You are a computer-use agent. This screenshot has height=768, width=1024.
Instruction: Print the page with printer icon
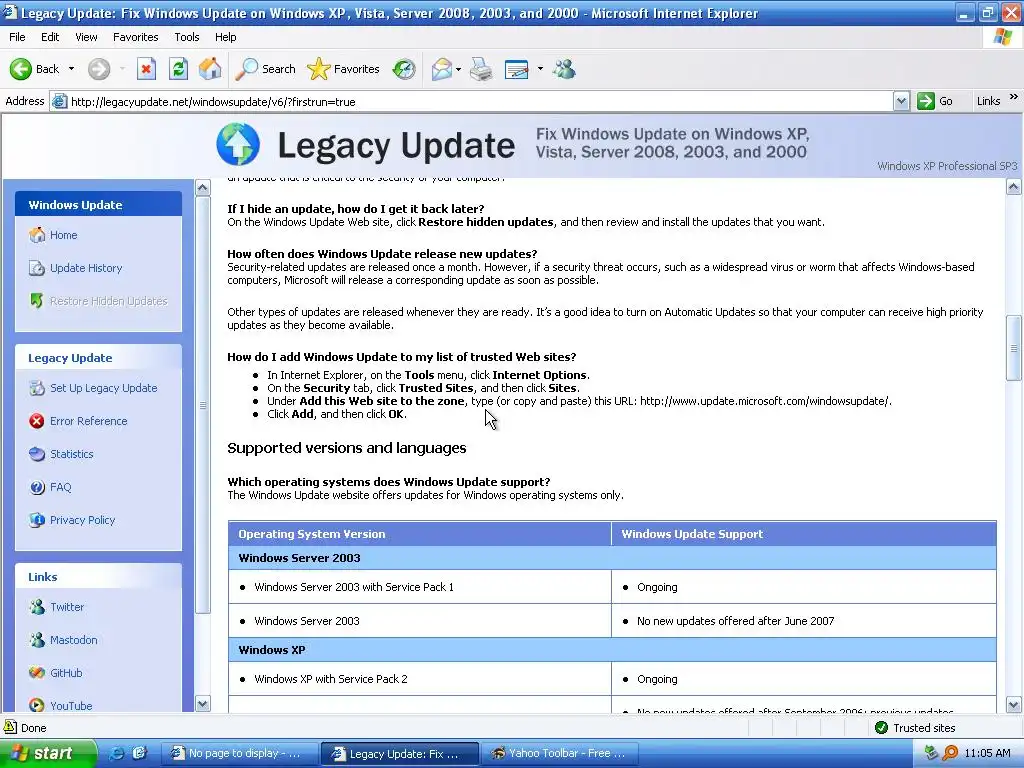pyautogui.click(x=481, y=69)
